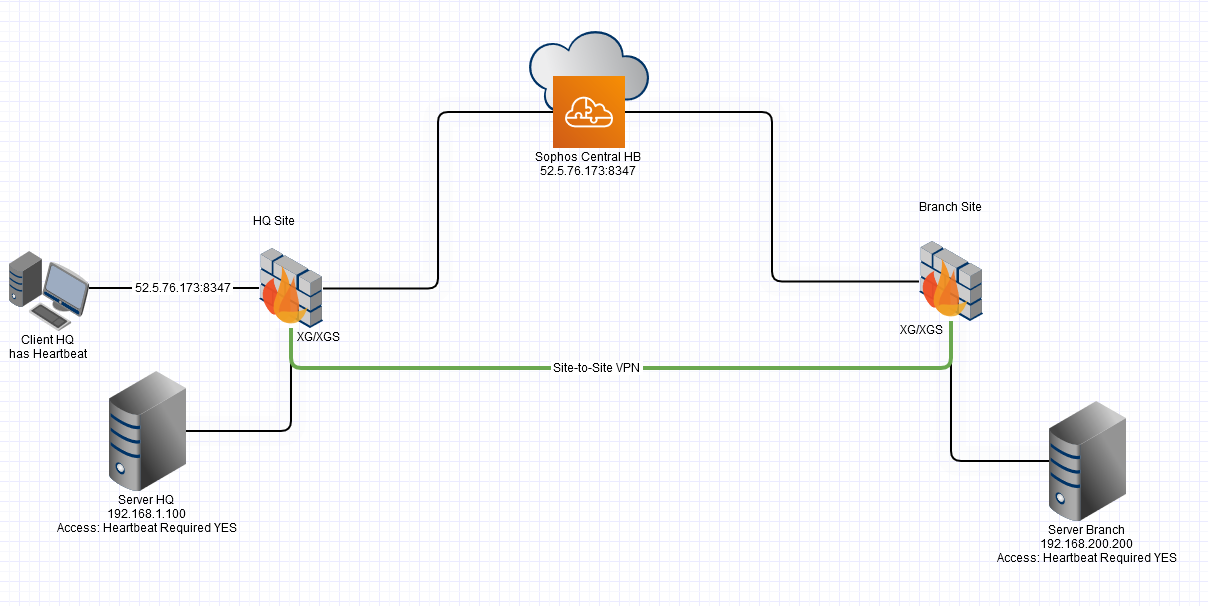
Task: Select the "has Heartbeat" text
Action: pyautogui.click(x=48, y=354)
